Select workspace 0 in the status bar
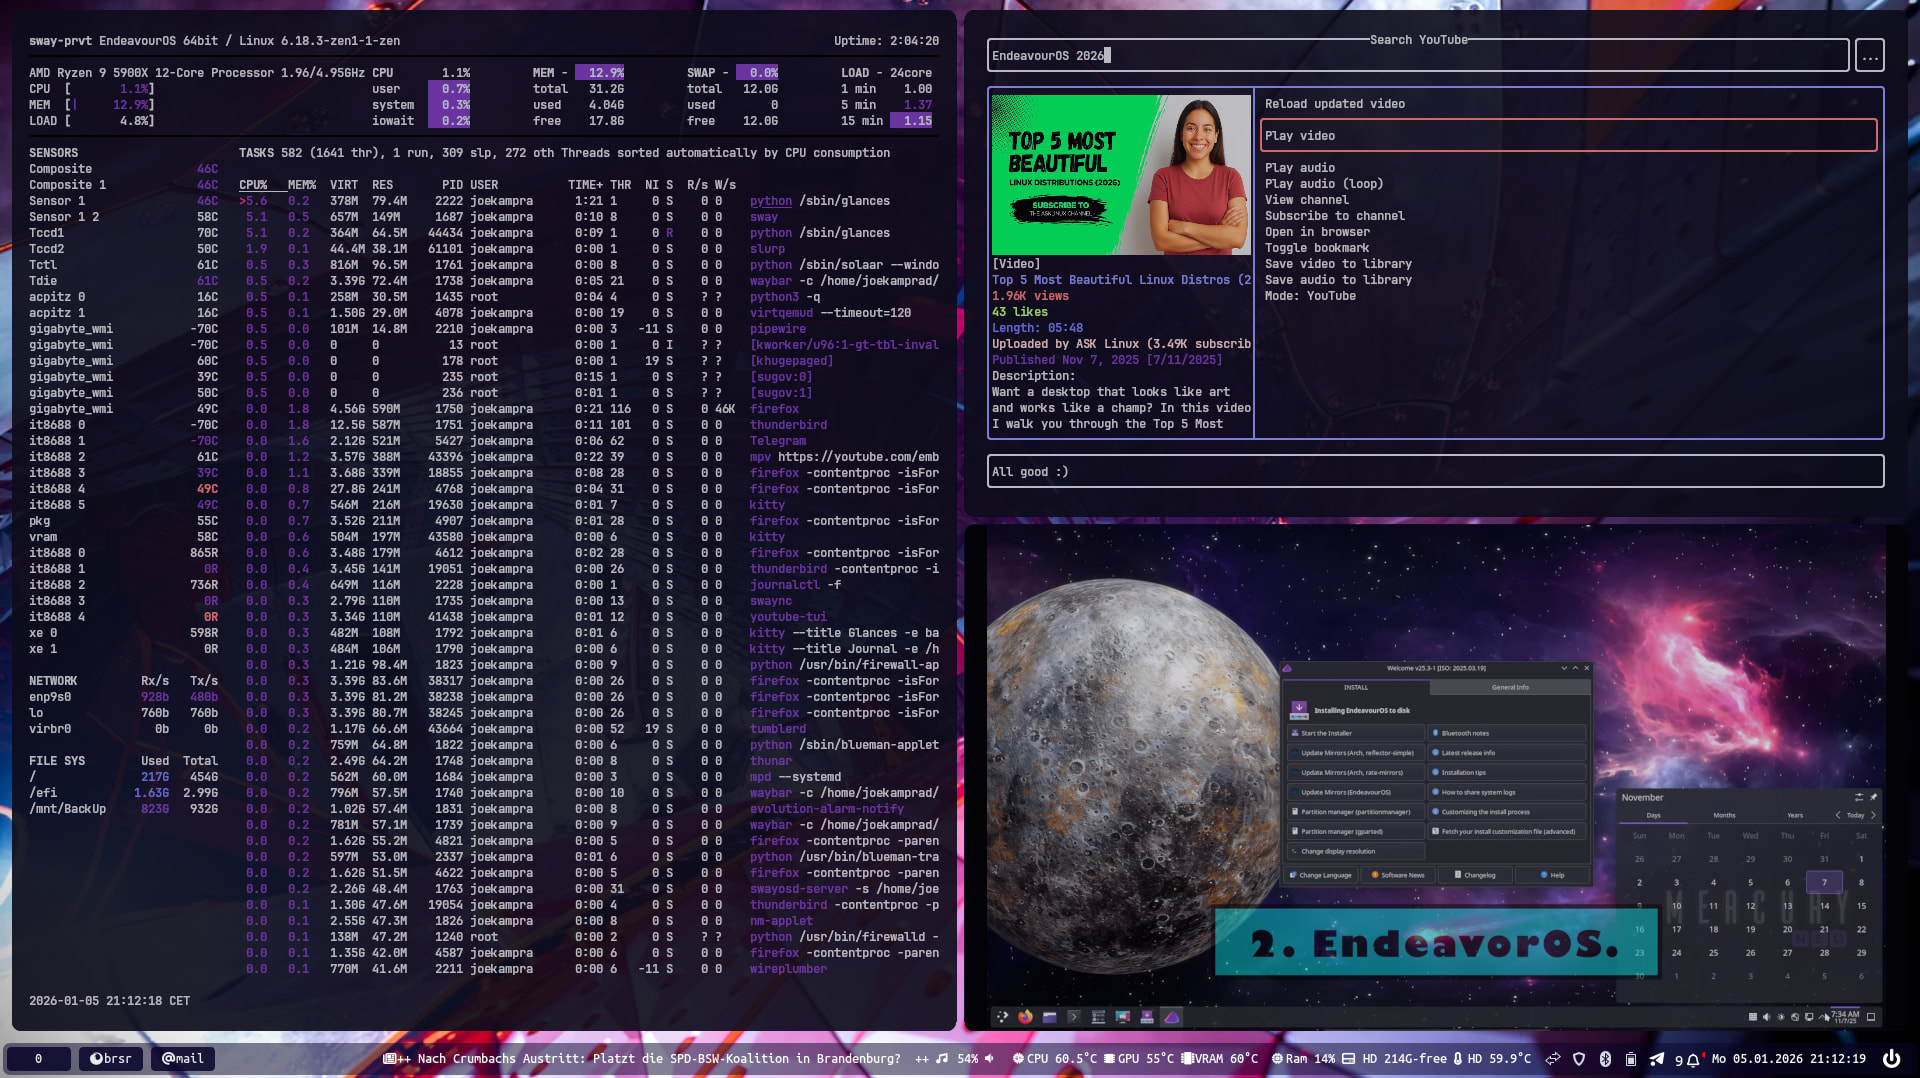Viewport: 1920px width, 1078px height. [39, 1059]
